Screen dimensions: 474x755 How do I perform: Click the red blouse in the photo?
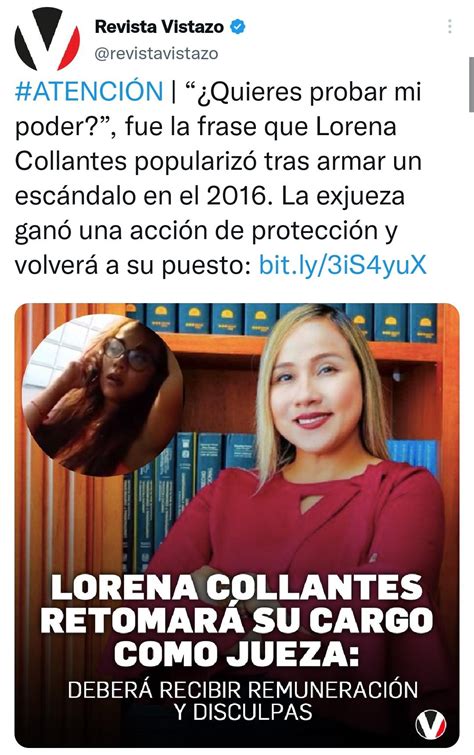coord(308,520)
